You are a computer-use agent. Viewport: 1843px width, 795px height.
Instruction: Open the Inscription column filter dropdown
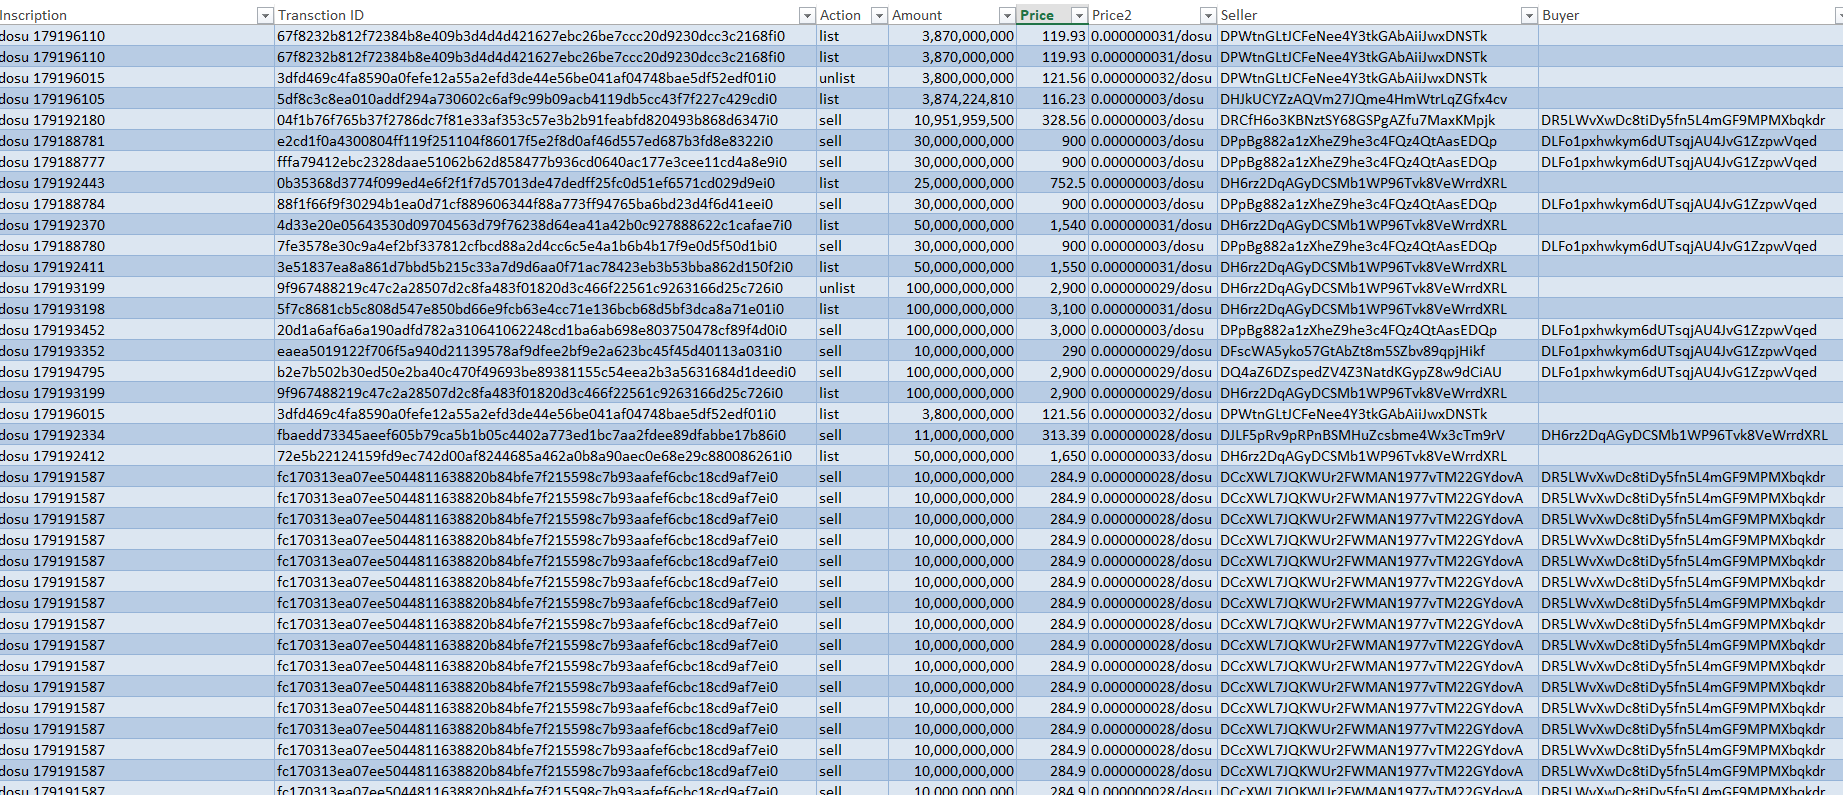265,15
